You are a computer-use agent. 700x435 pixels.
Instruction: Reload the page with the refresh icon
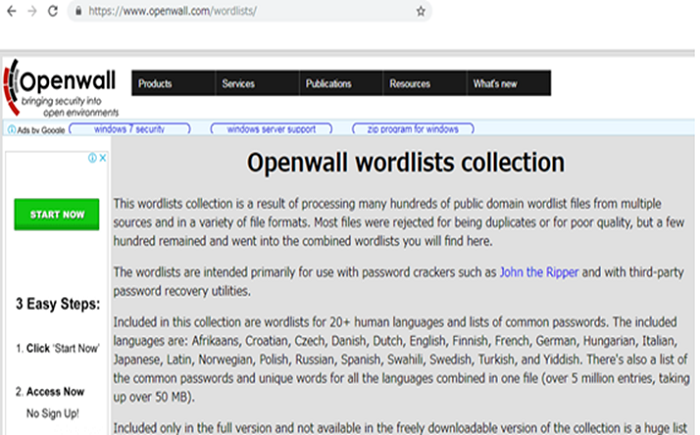[53, 11]
